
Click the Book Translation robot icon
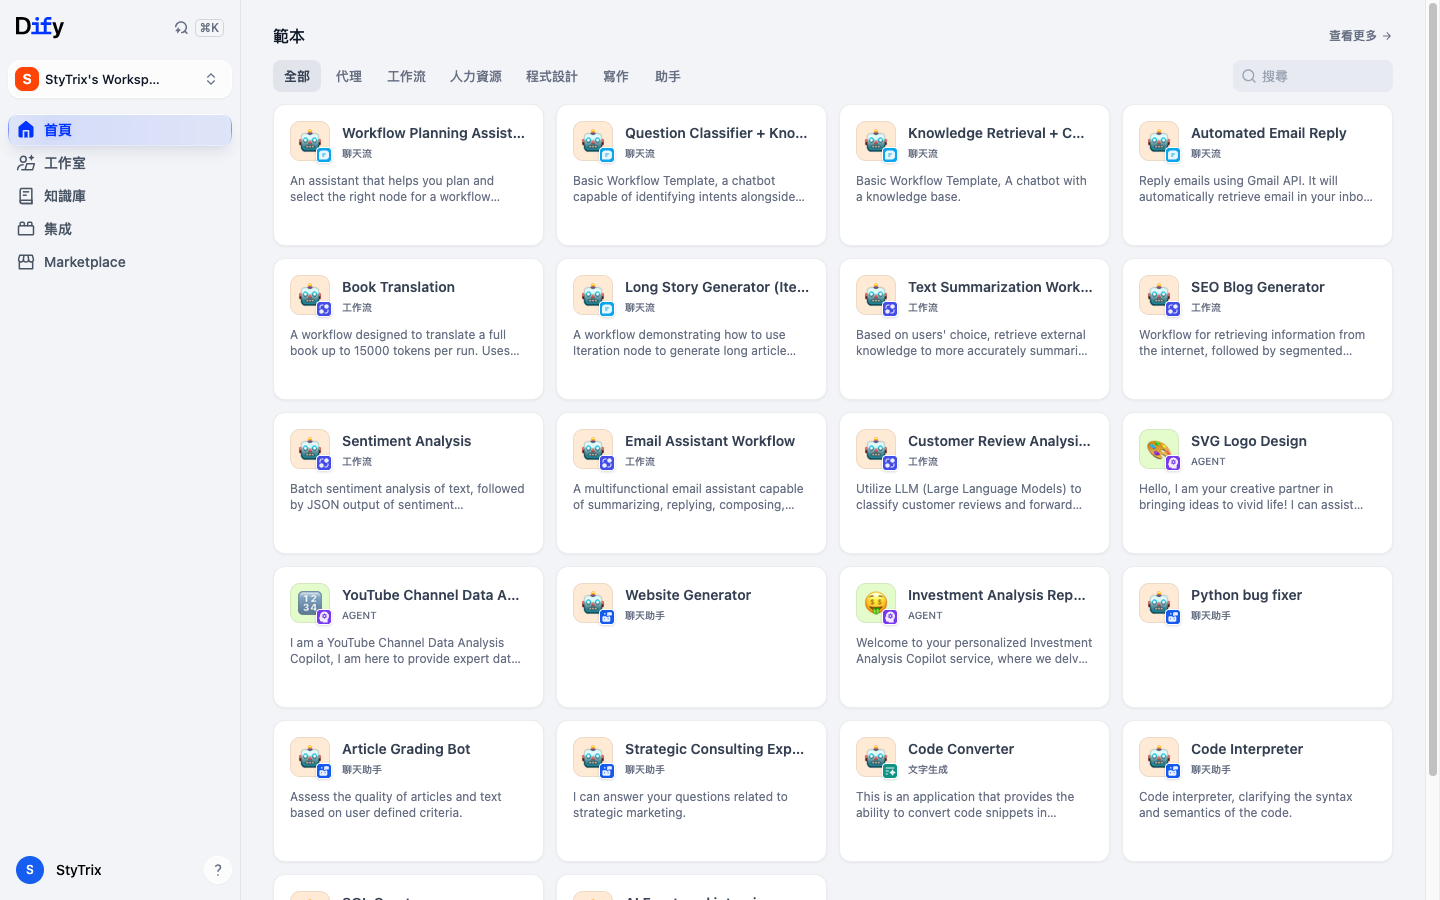tap(310, 296)
